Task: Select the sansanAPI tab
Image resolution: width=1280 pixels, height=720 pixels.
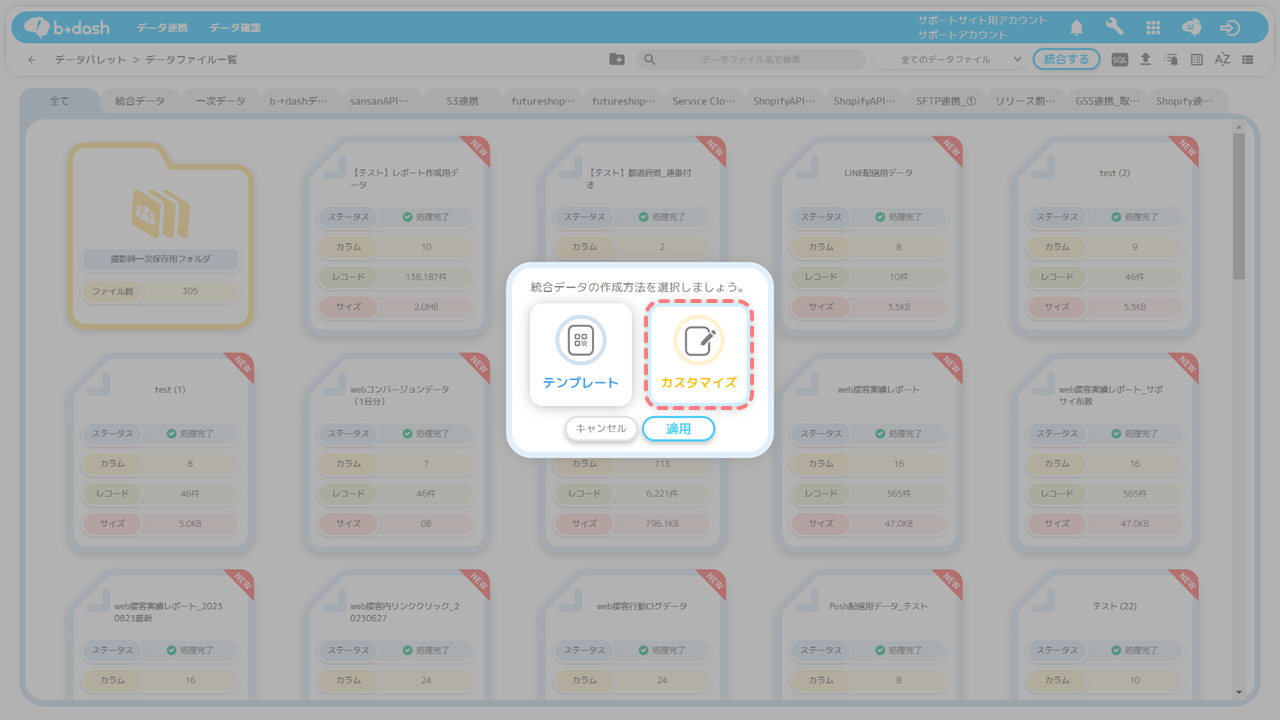Action: point(379,101)
